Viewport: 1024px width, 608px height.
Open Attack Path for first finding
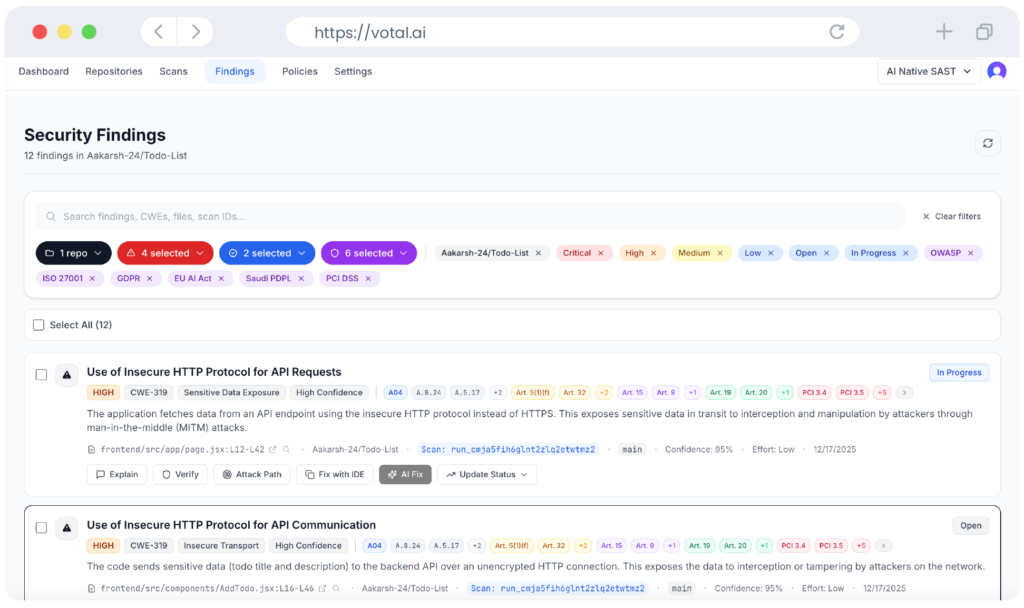(x=251, y=474)
